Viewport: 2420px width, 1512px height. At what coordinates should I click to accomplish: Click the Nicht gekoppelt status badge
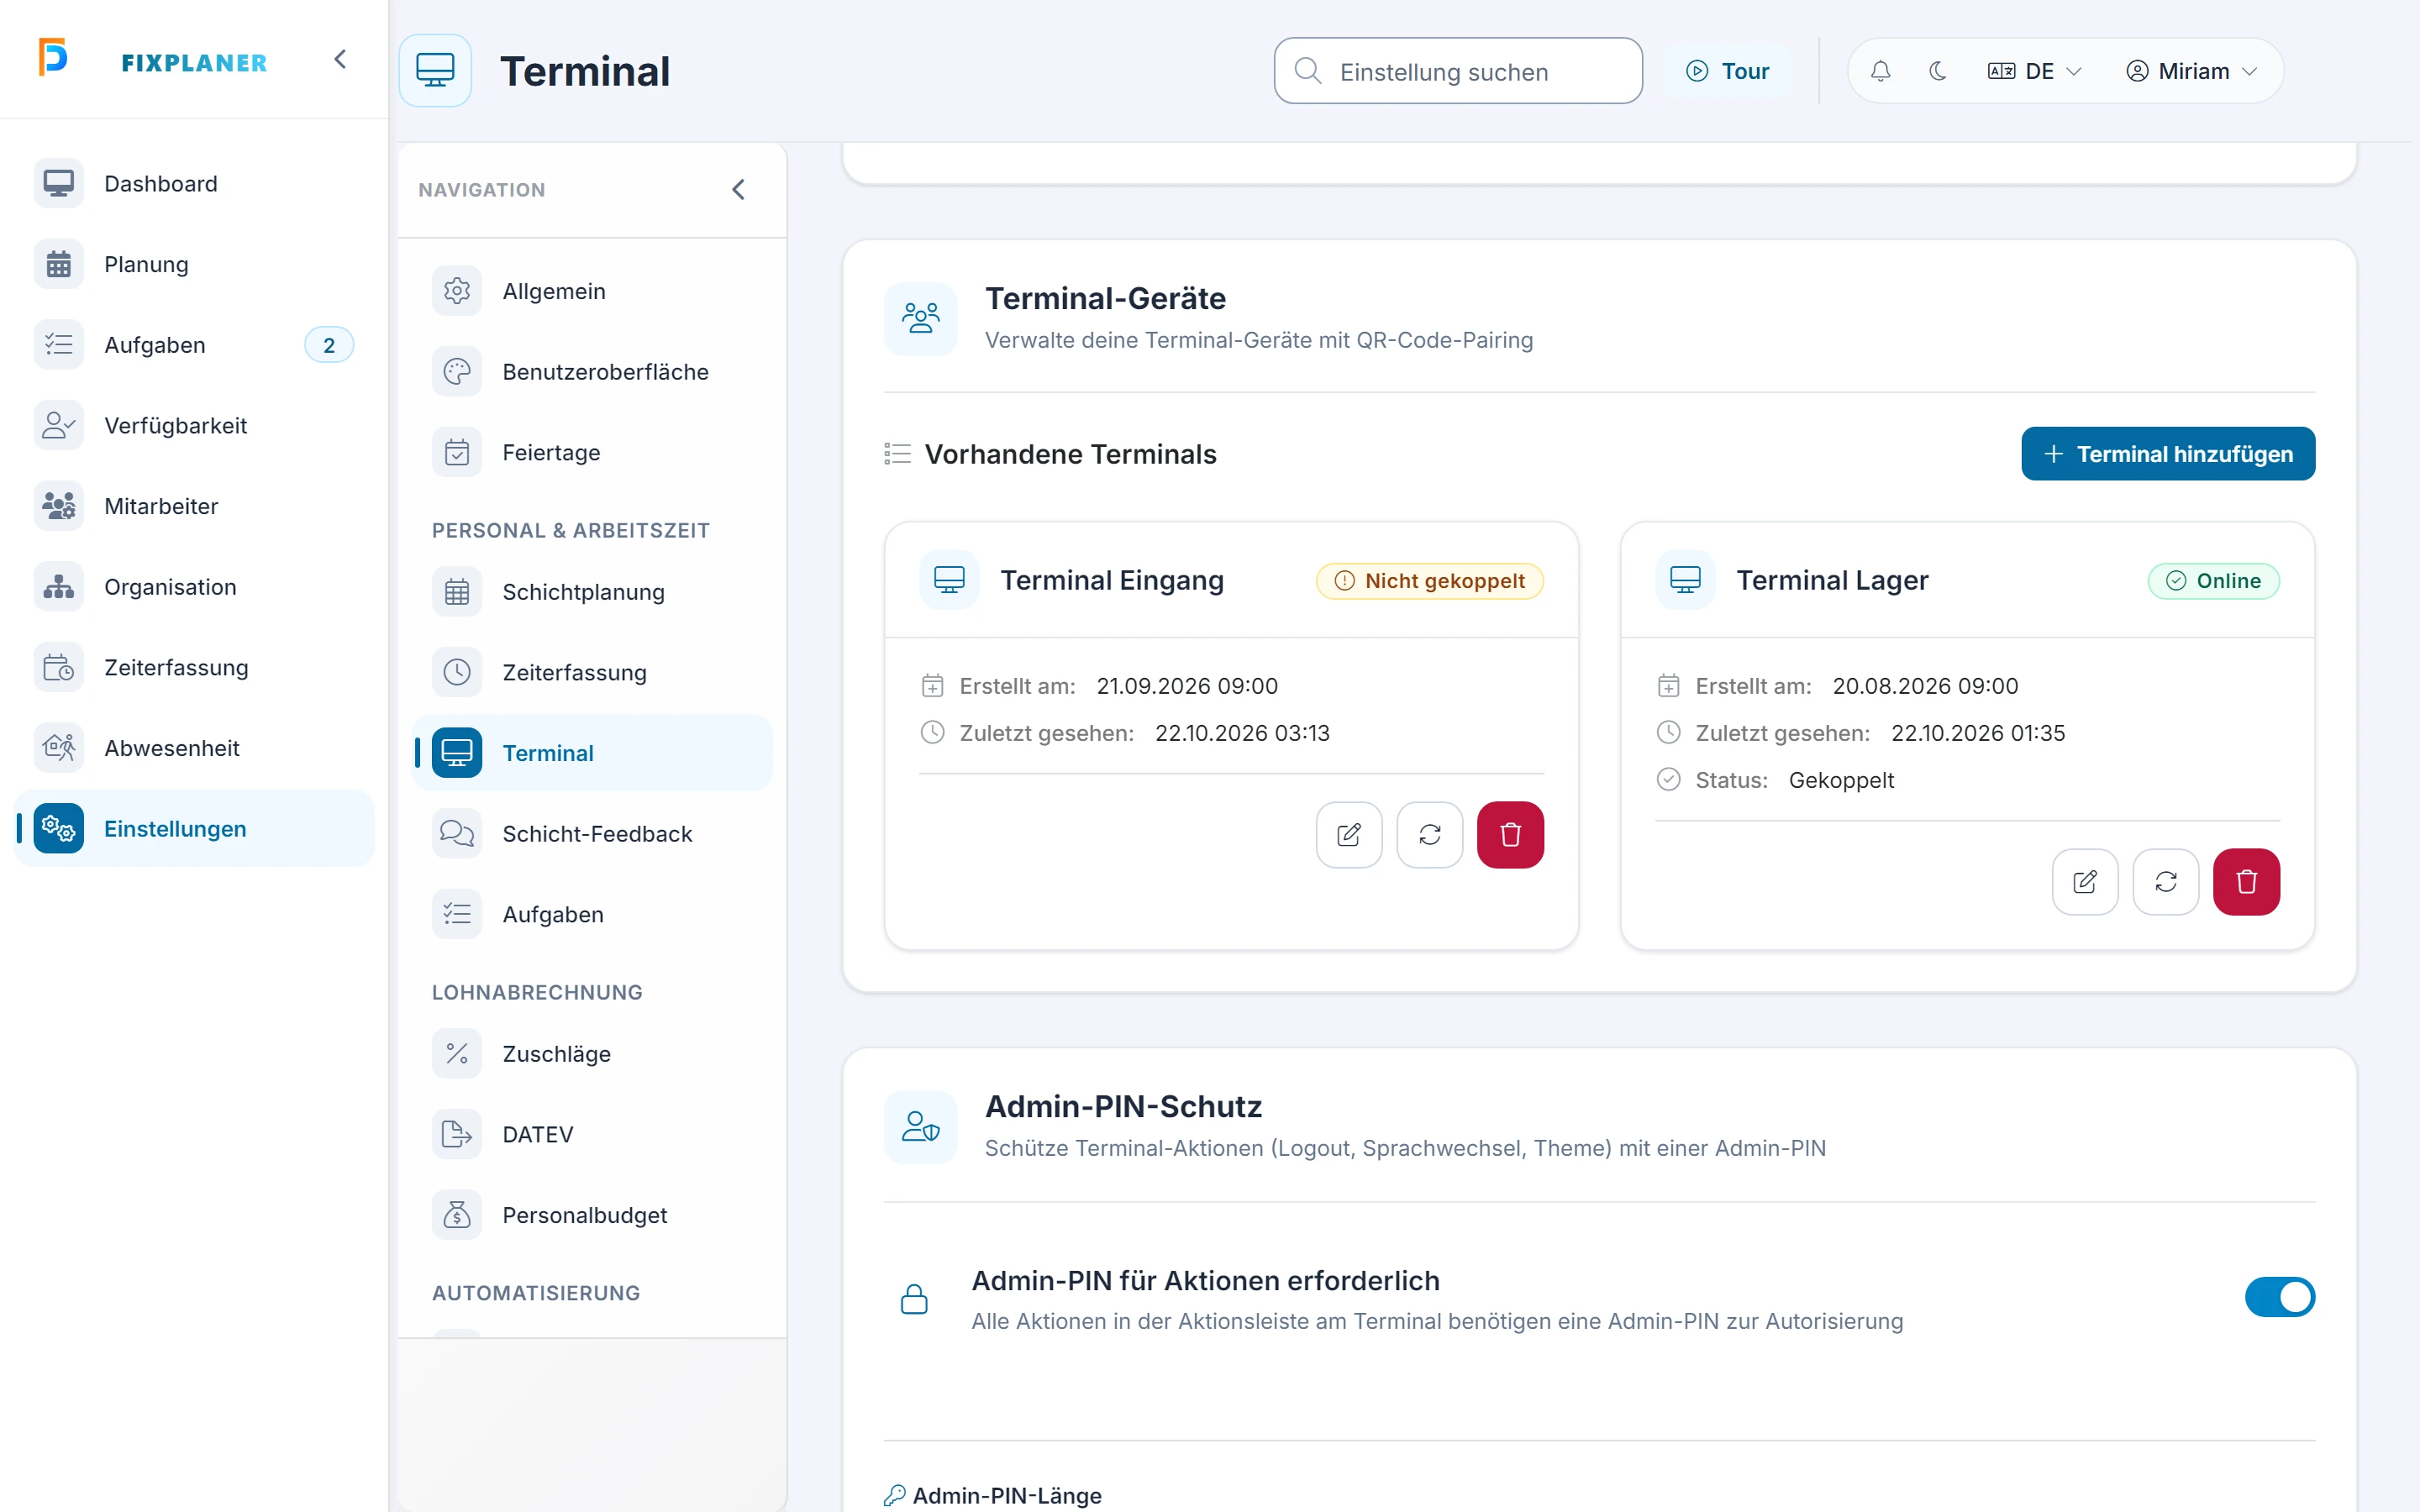point(1429,581)
